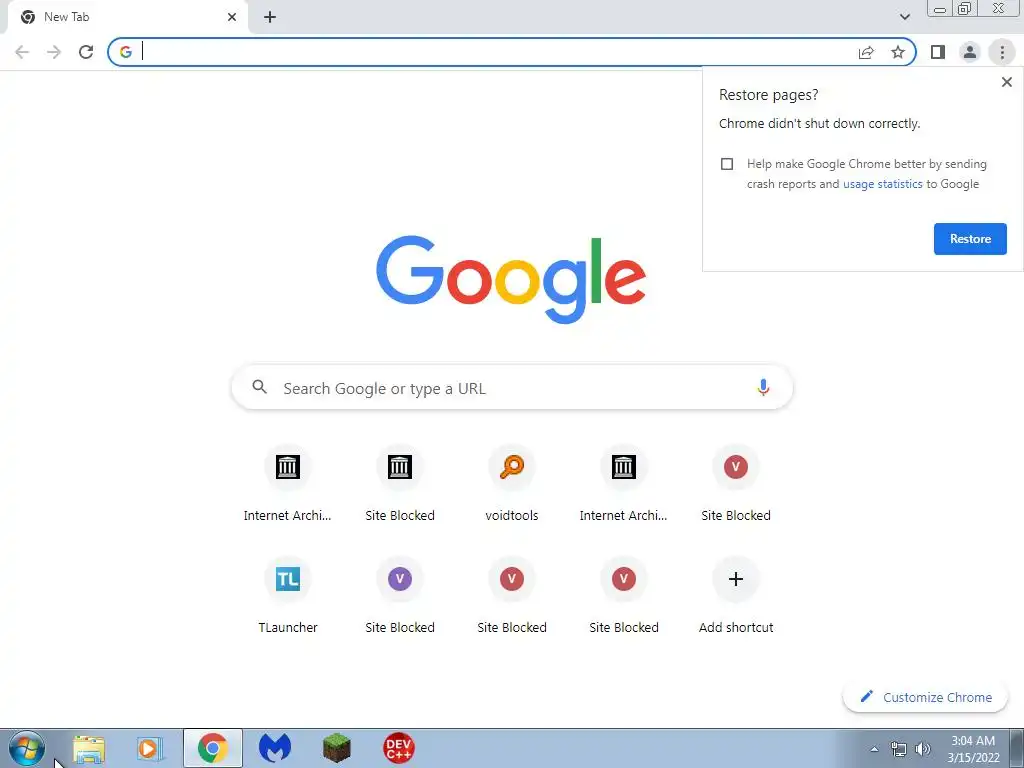Click the share page icon in address bar
1024x768 pixels.
866,52
